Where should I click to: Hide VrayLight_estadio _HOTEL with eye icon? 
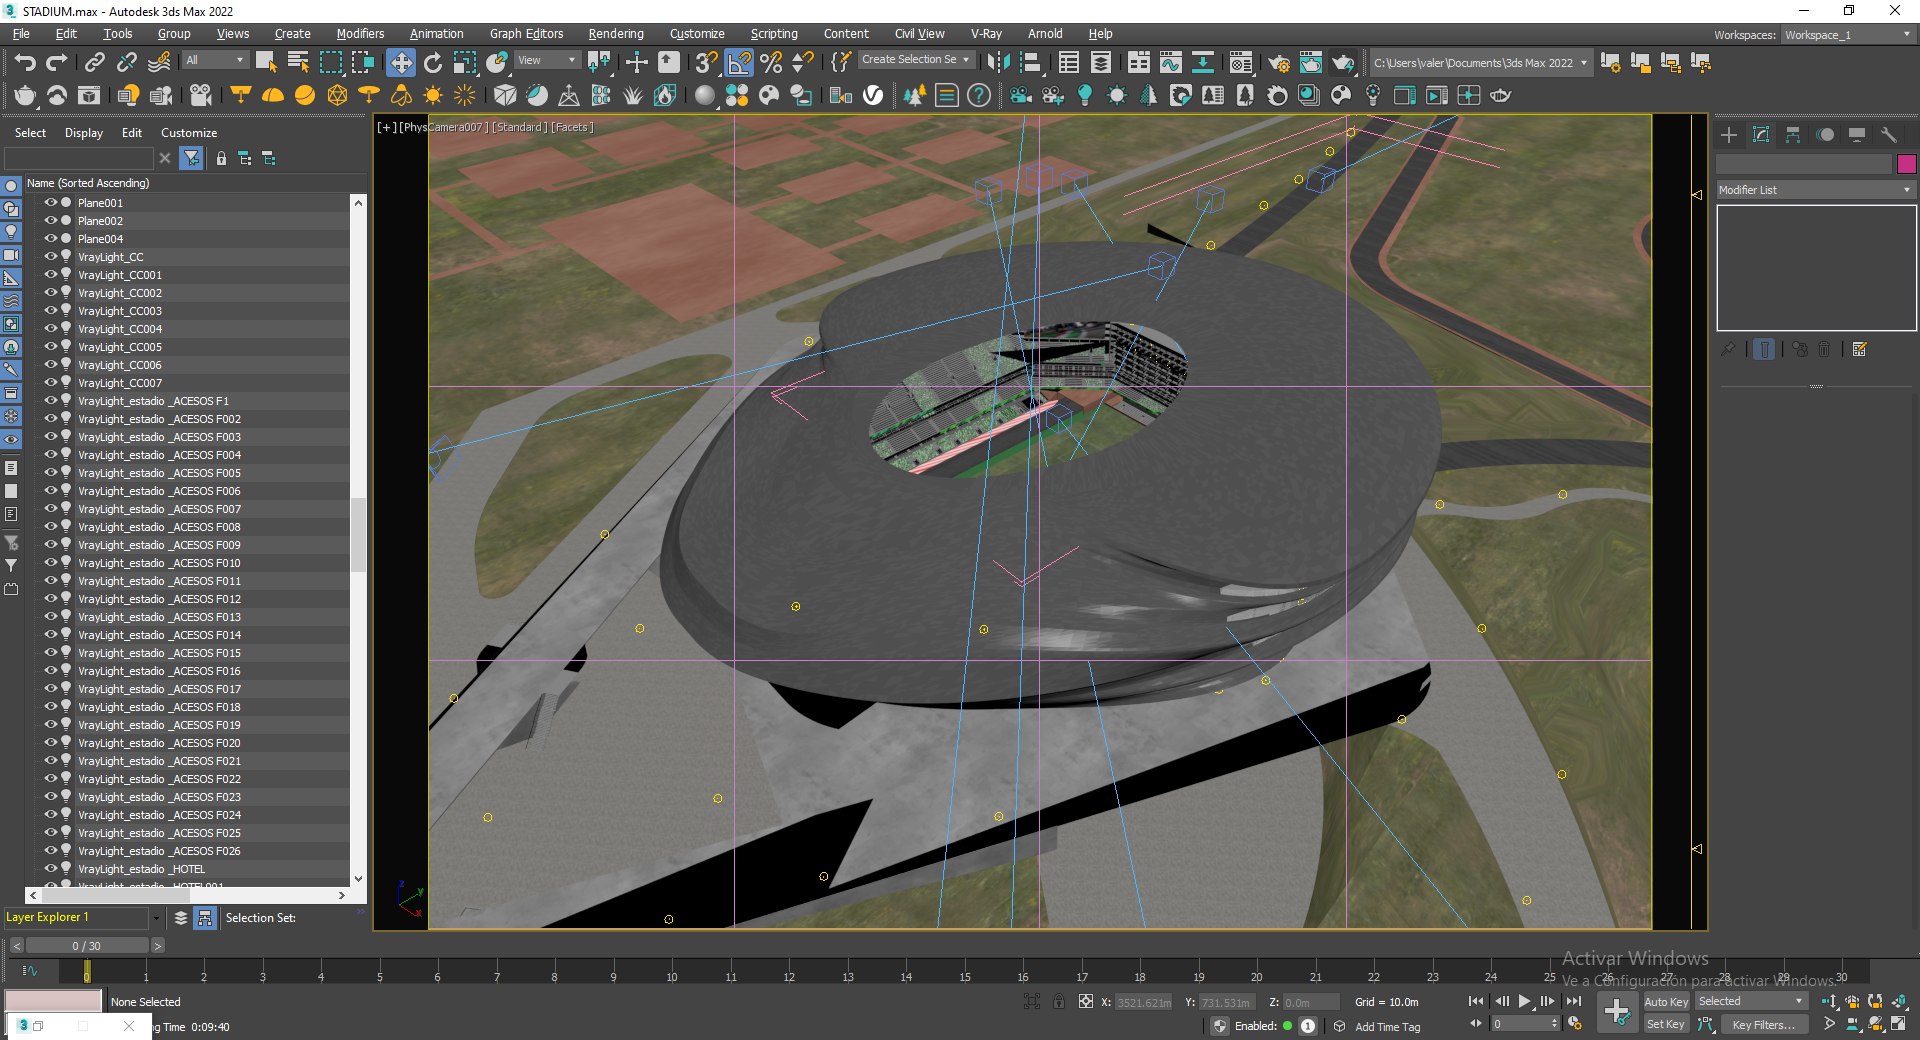tap(50, 868)
